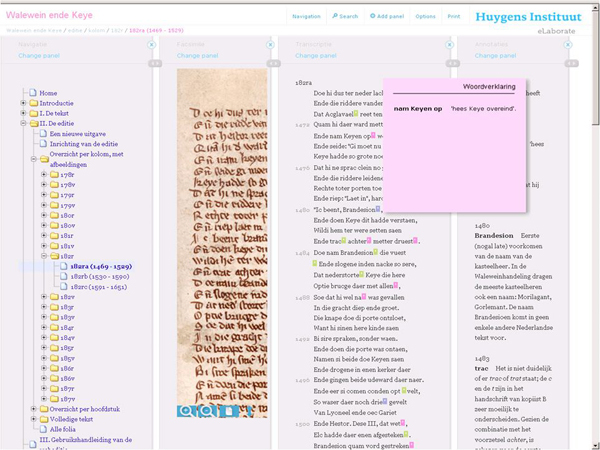Click the Search button in top bar
The width and height of the screenshot is (600, 450).
(x=344, y=17)
